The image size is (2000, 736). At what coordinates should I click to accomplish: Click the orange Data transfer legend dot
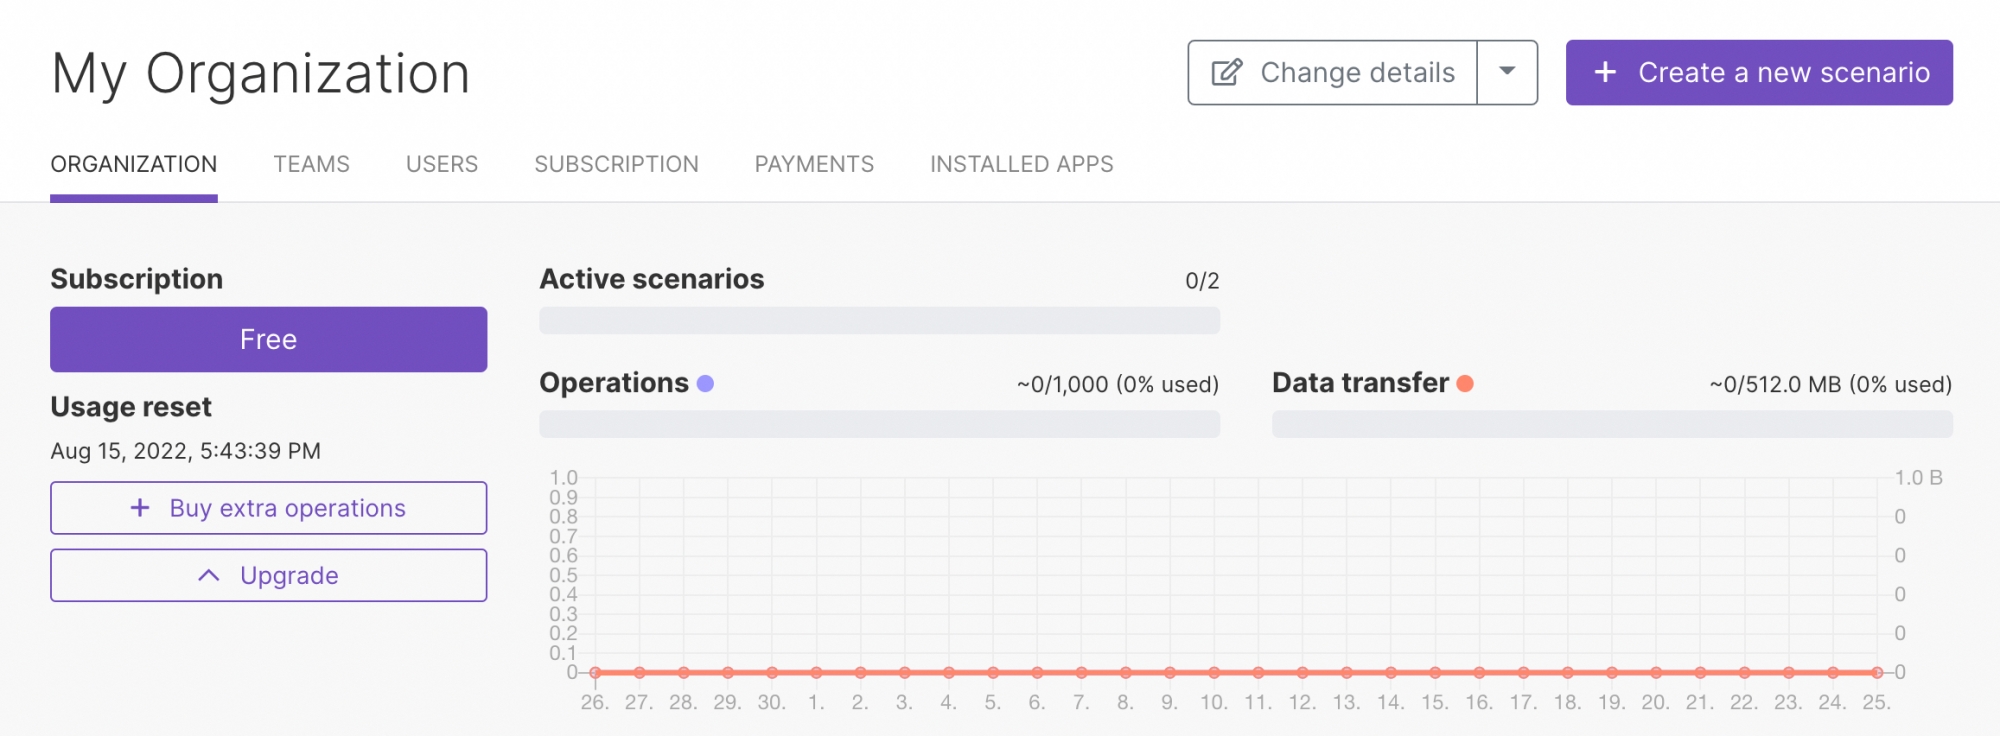pos(1465,383)
